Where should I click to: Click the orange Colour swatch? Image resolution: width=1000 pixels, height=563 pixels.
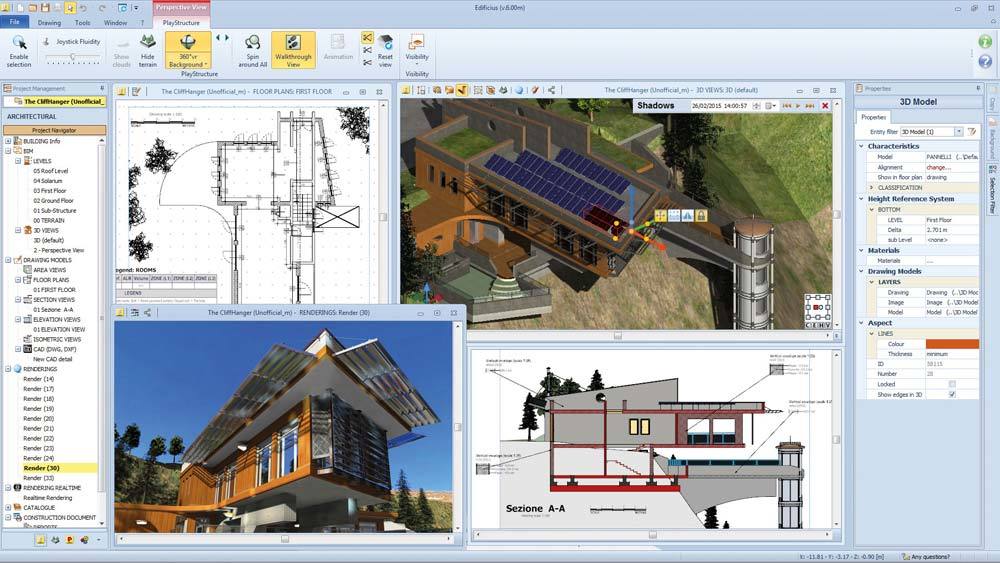[x=952, y=344]
